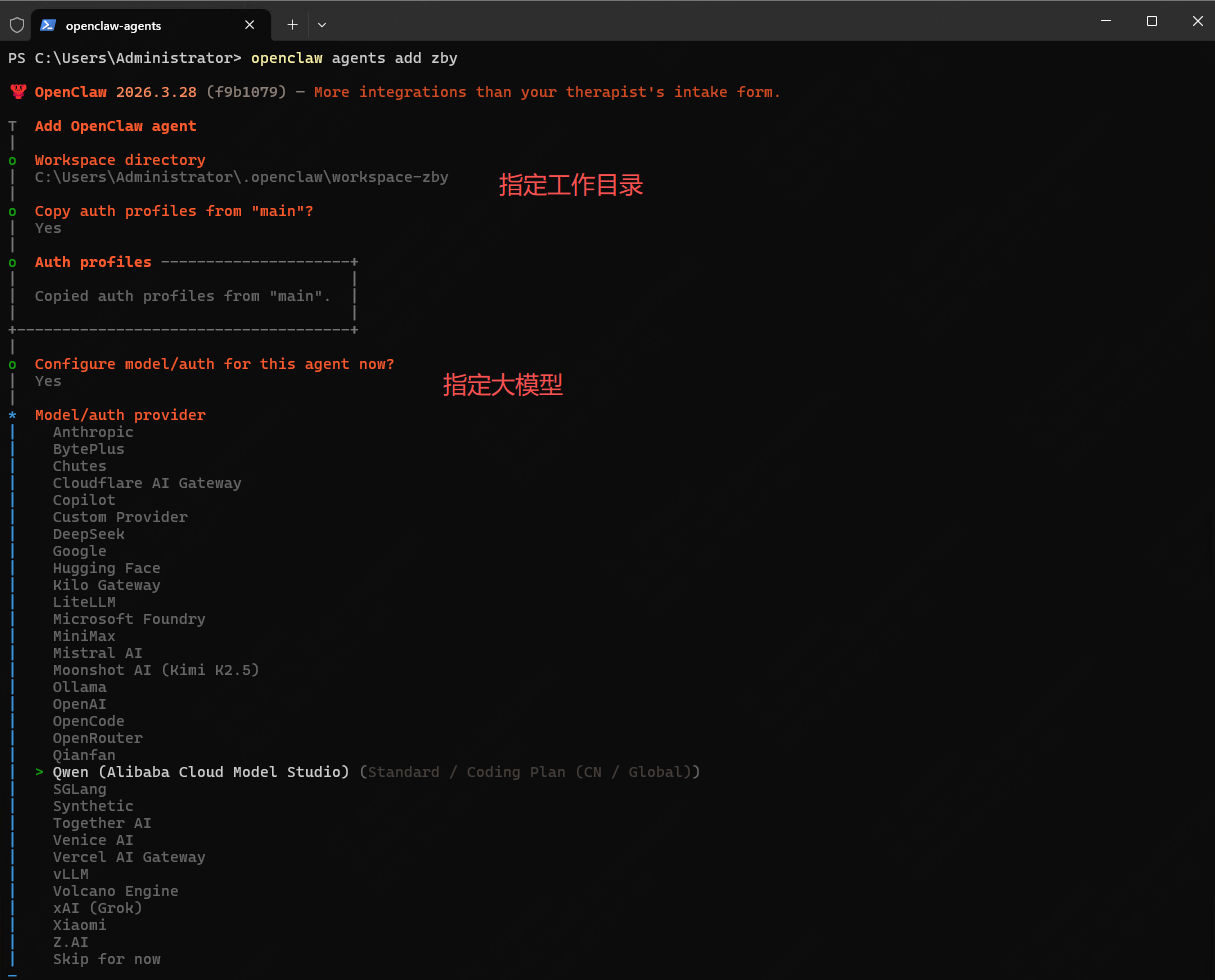The image size is (1215, 980).
Task: Click the red OpenClaw lobster logo icon
Action: (x=17, y=92)
